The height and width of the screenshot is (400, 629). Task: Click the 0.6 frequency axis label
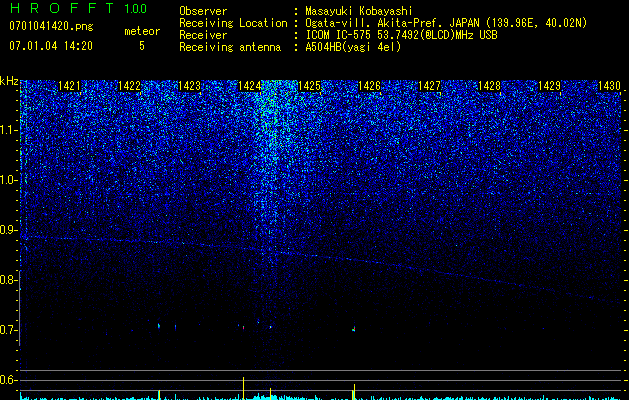click(x=7, y=380)
